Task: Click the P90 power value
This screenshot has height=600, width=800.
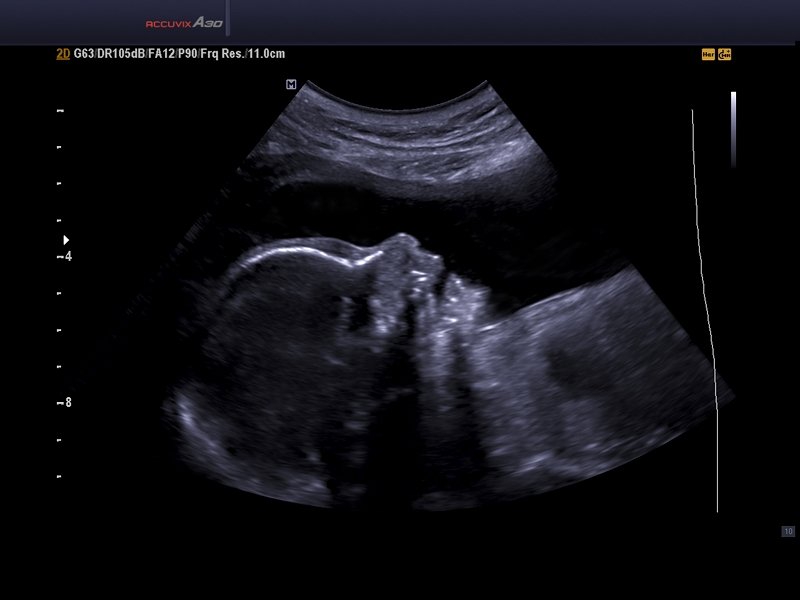Action: pyautogui.click(x=188, y=54)
